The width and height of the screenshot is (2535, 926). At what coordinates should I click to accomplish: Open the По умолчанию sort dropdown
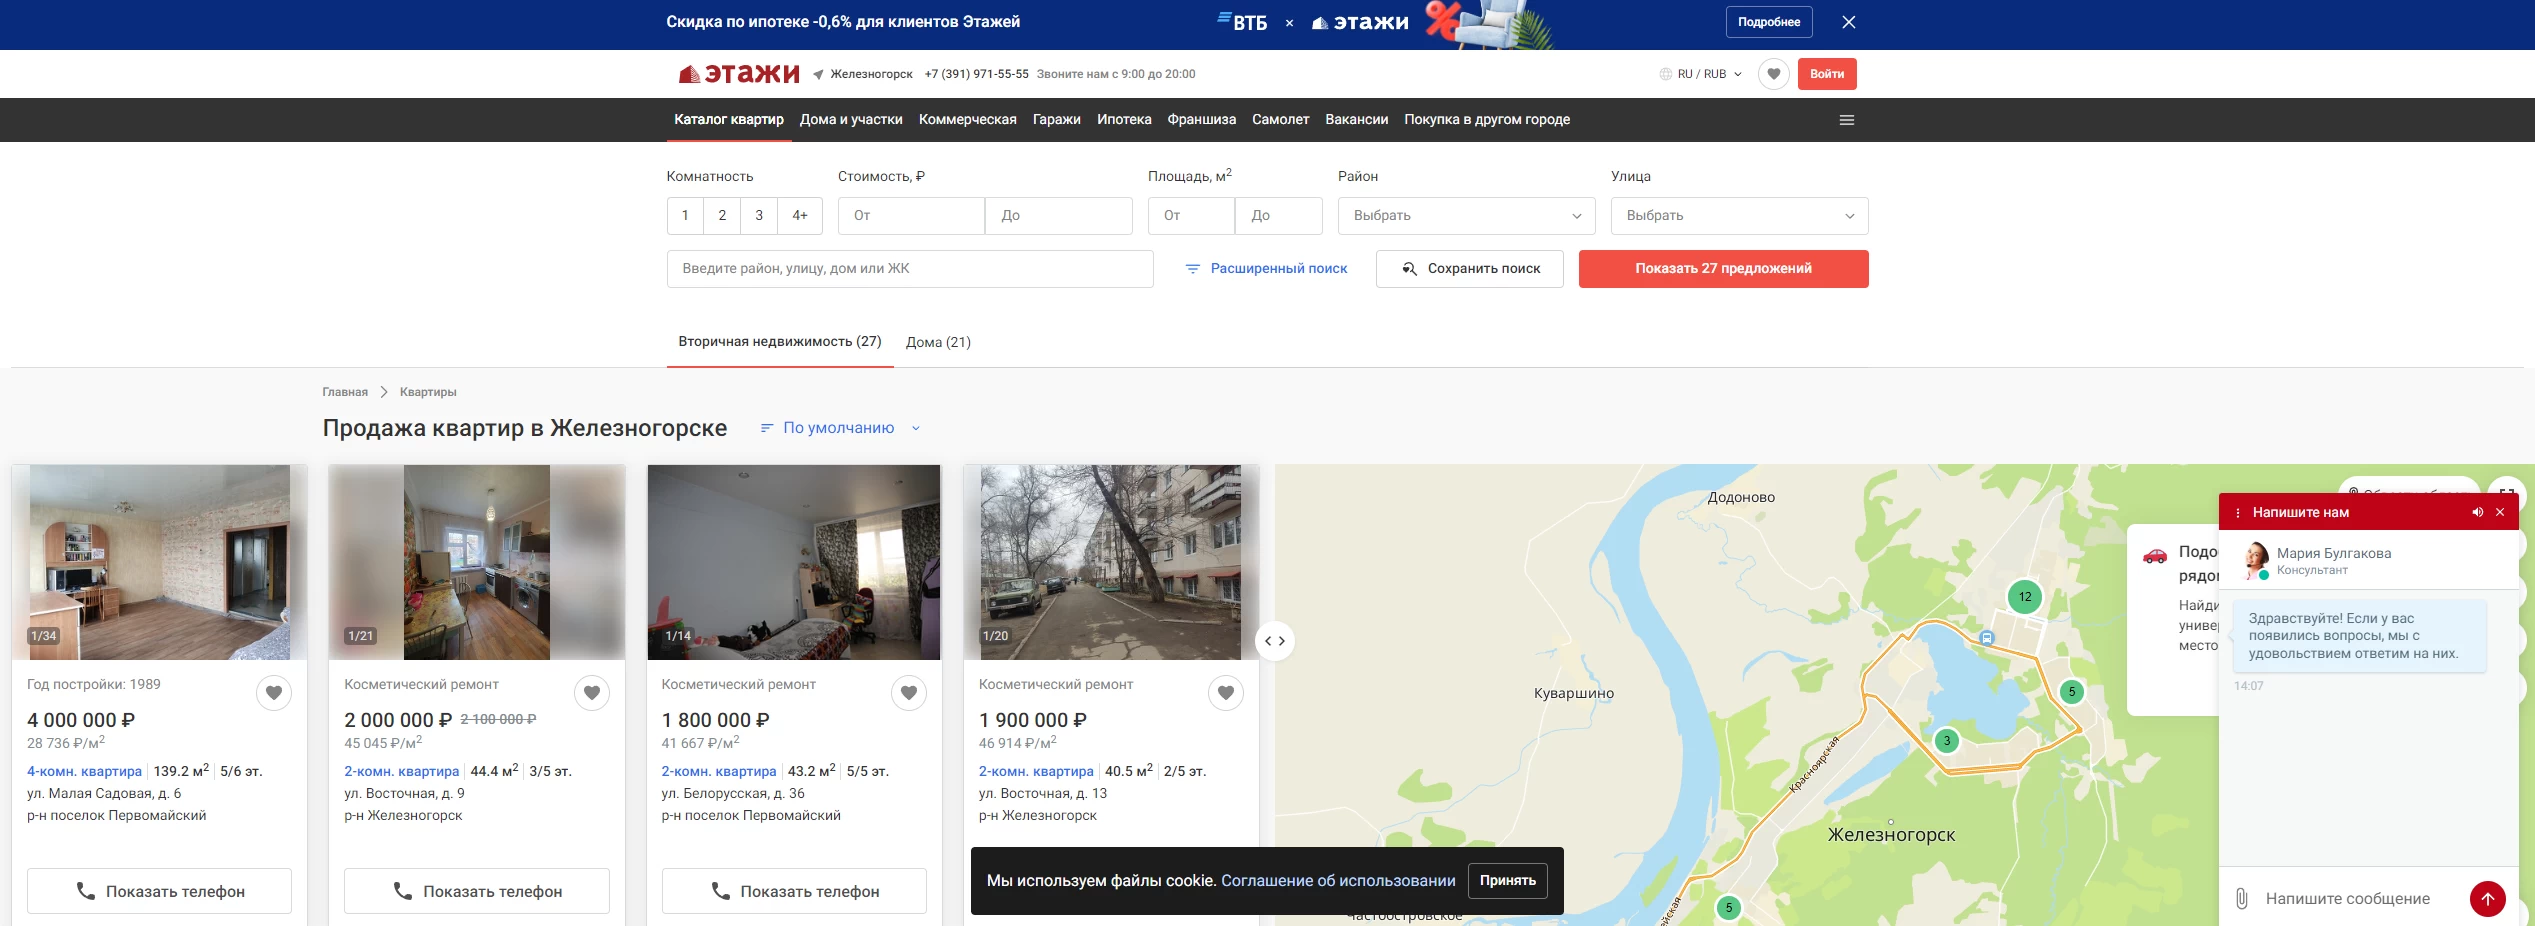840,428
